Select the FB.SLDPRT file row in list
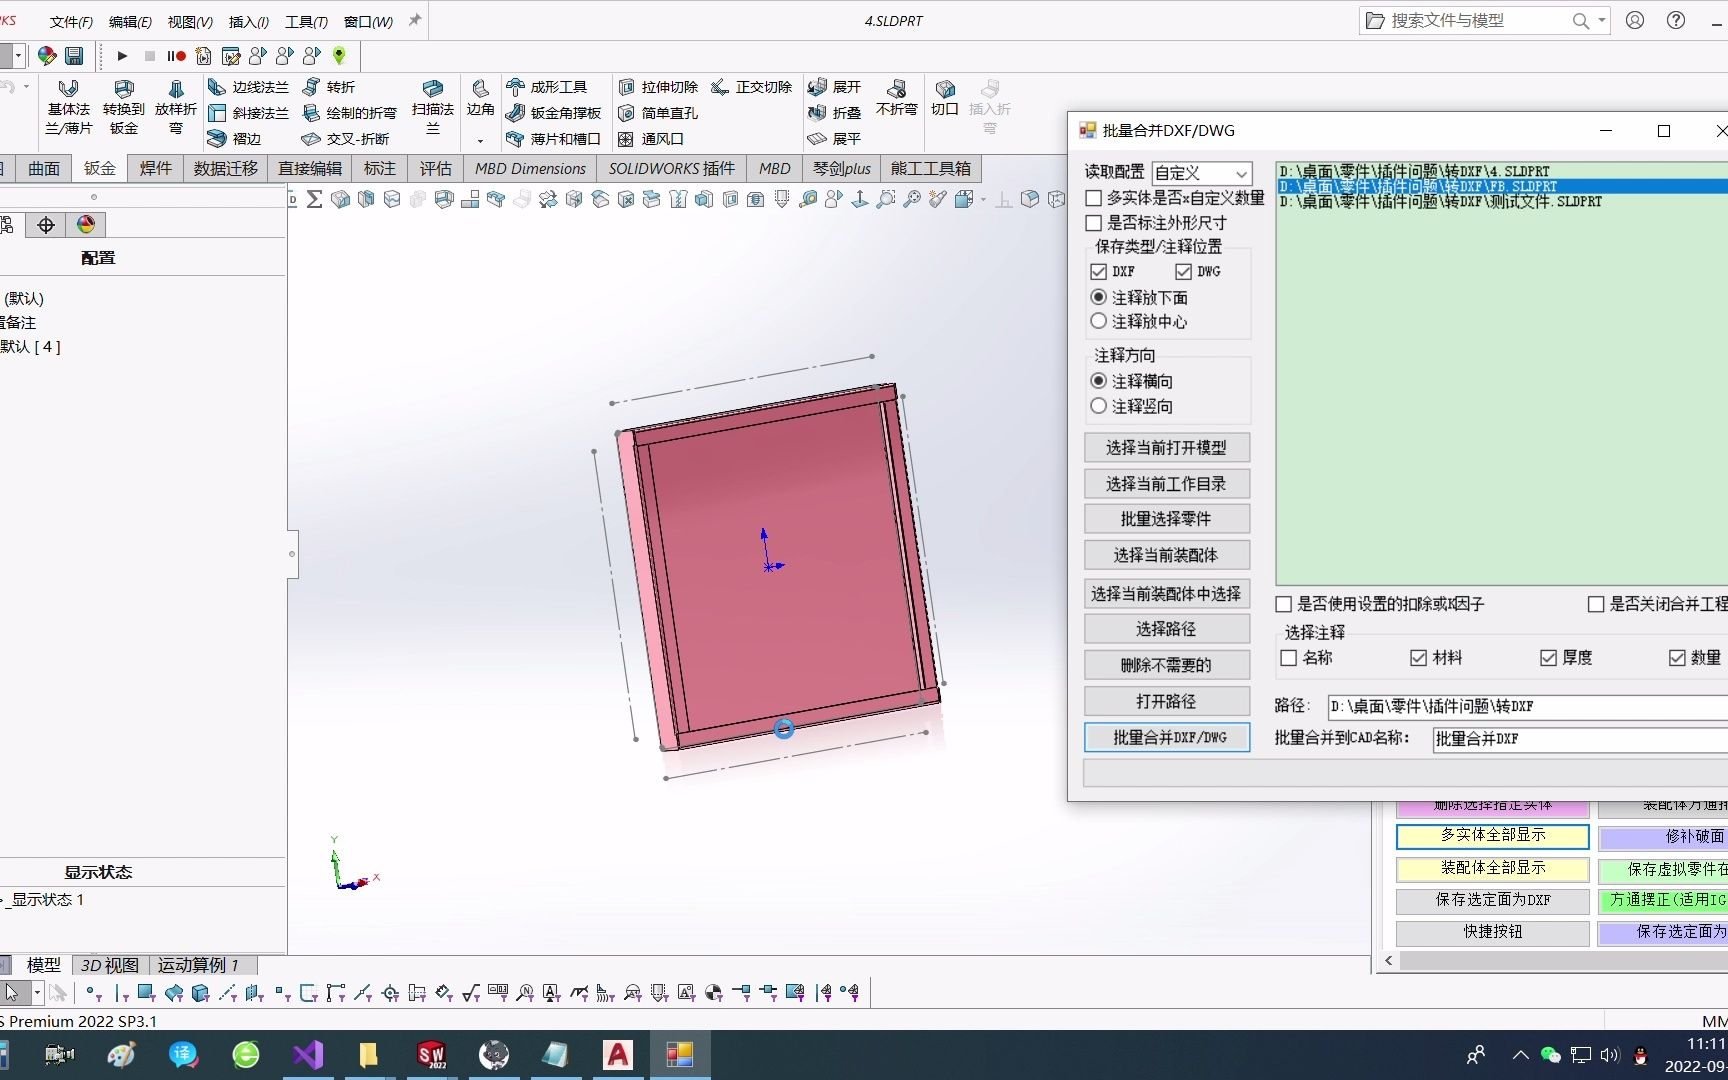Screen dimensions: 1728x1080 coord(1503,186)
